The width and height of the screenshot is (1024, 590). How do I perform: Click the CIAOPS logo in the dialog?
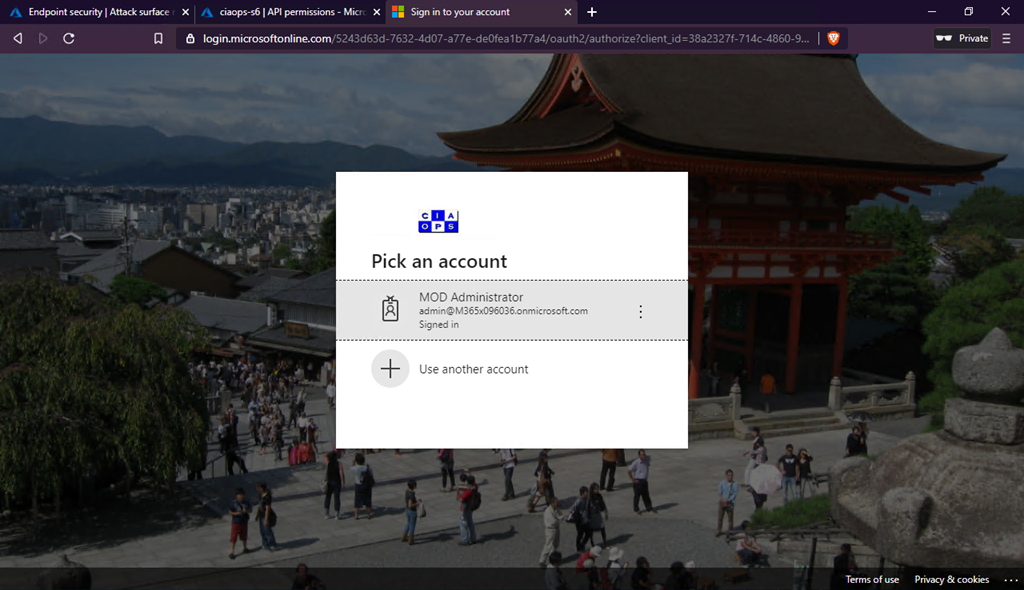438,222
